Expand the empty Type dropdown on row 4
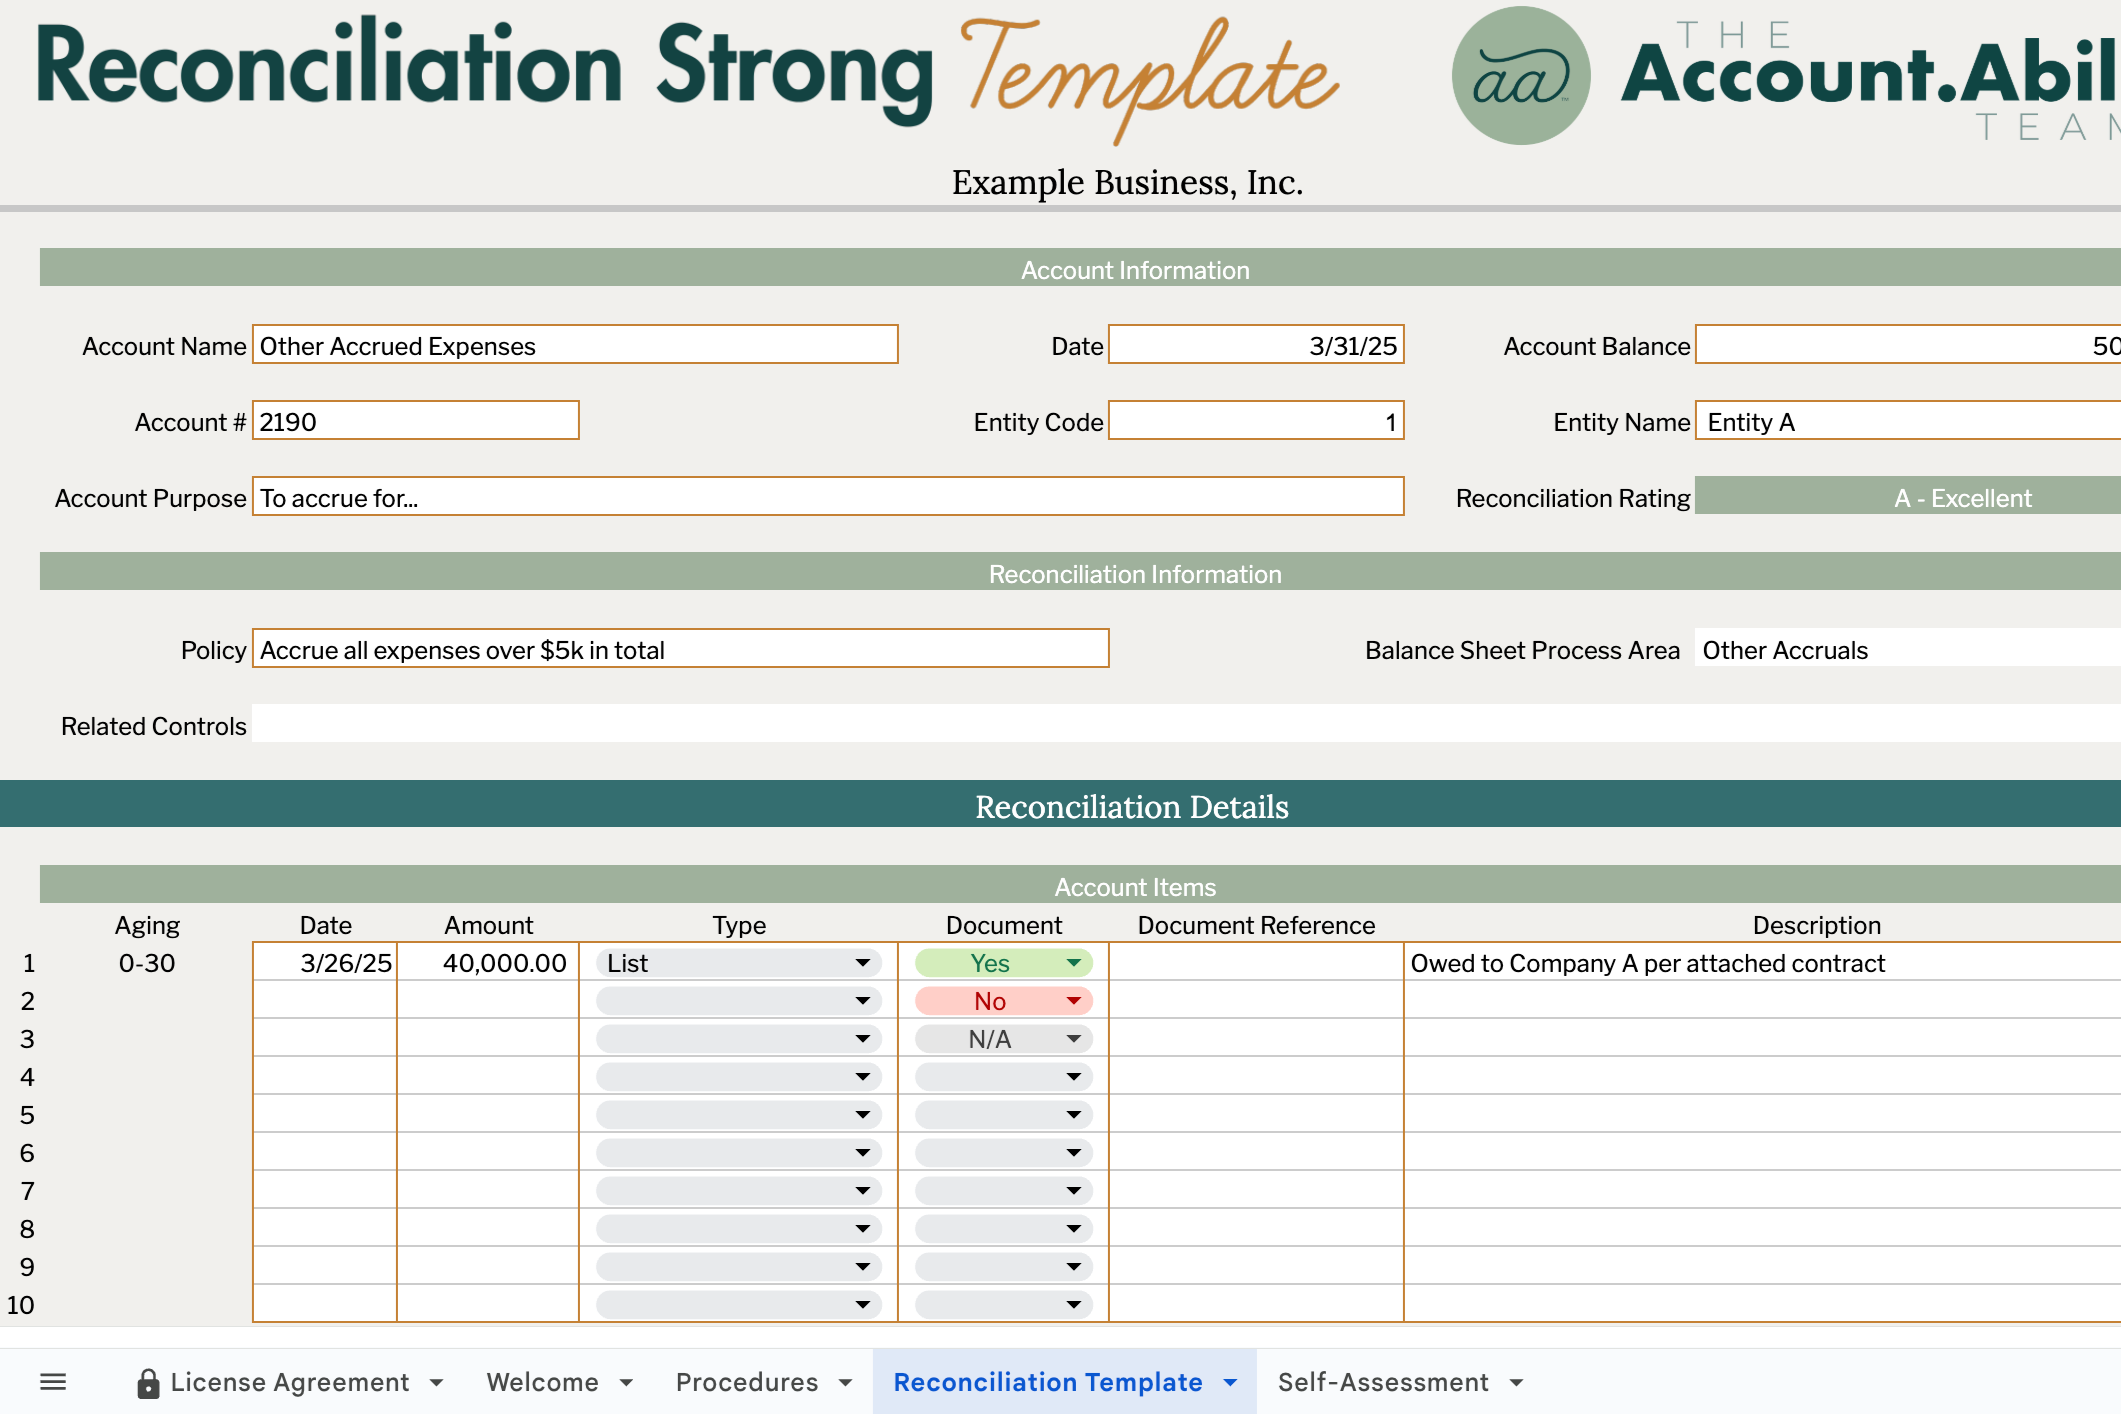Image resolution: width=2121 pixels, height=1414 pixels. (x=862, y=1076)
